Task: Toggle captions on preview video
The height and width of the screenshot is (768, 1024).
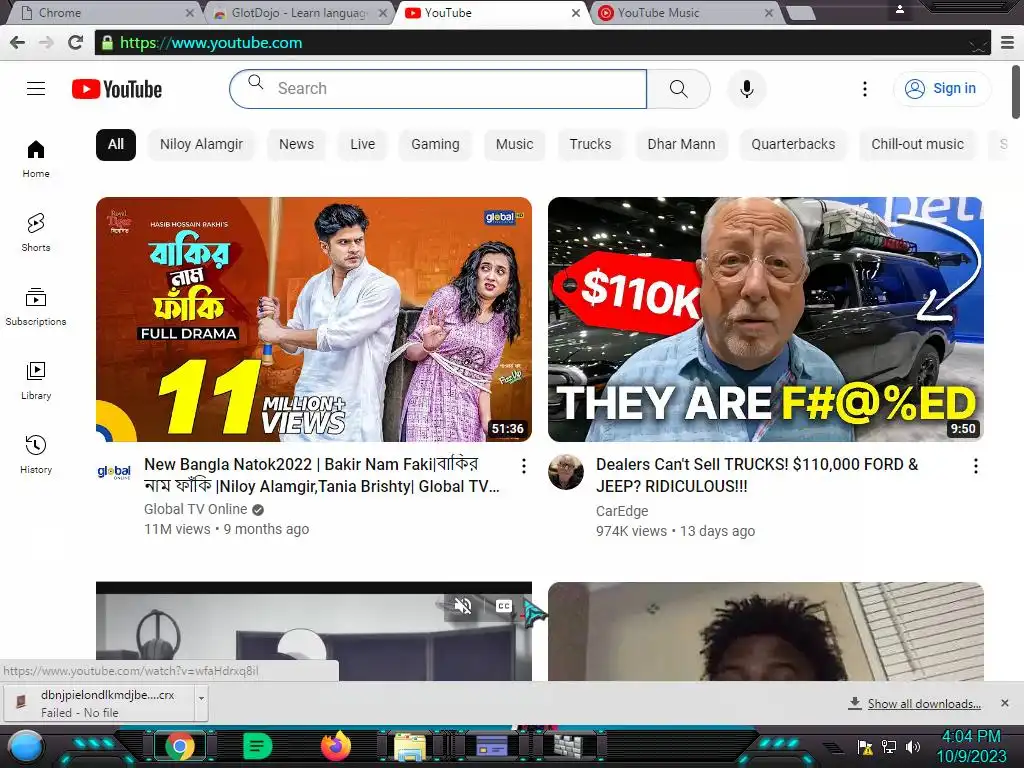Action: tap(504, 606)
